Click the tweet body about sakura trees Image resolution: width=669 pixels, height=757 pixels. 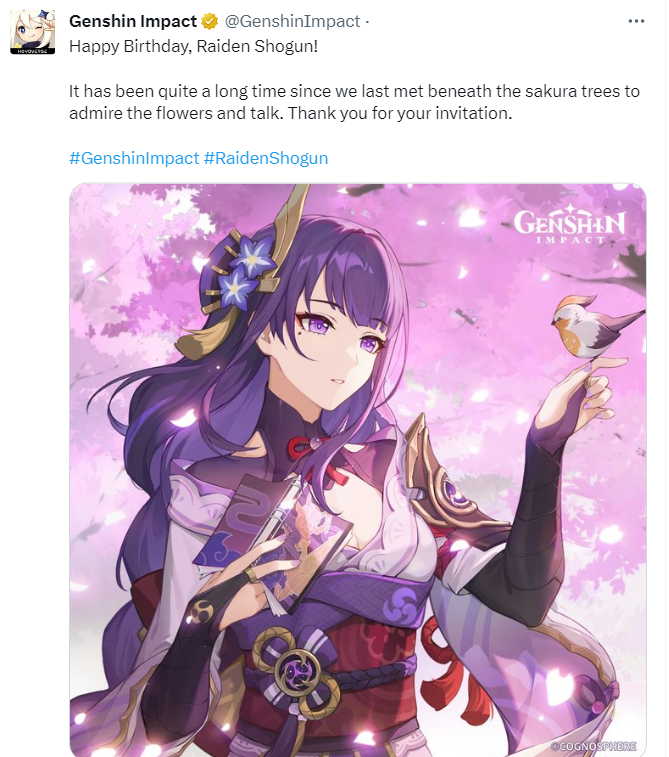coord(354,102)
